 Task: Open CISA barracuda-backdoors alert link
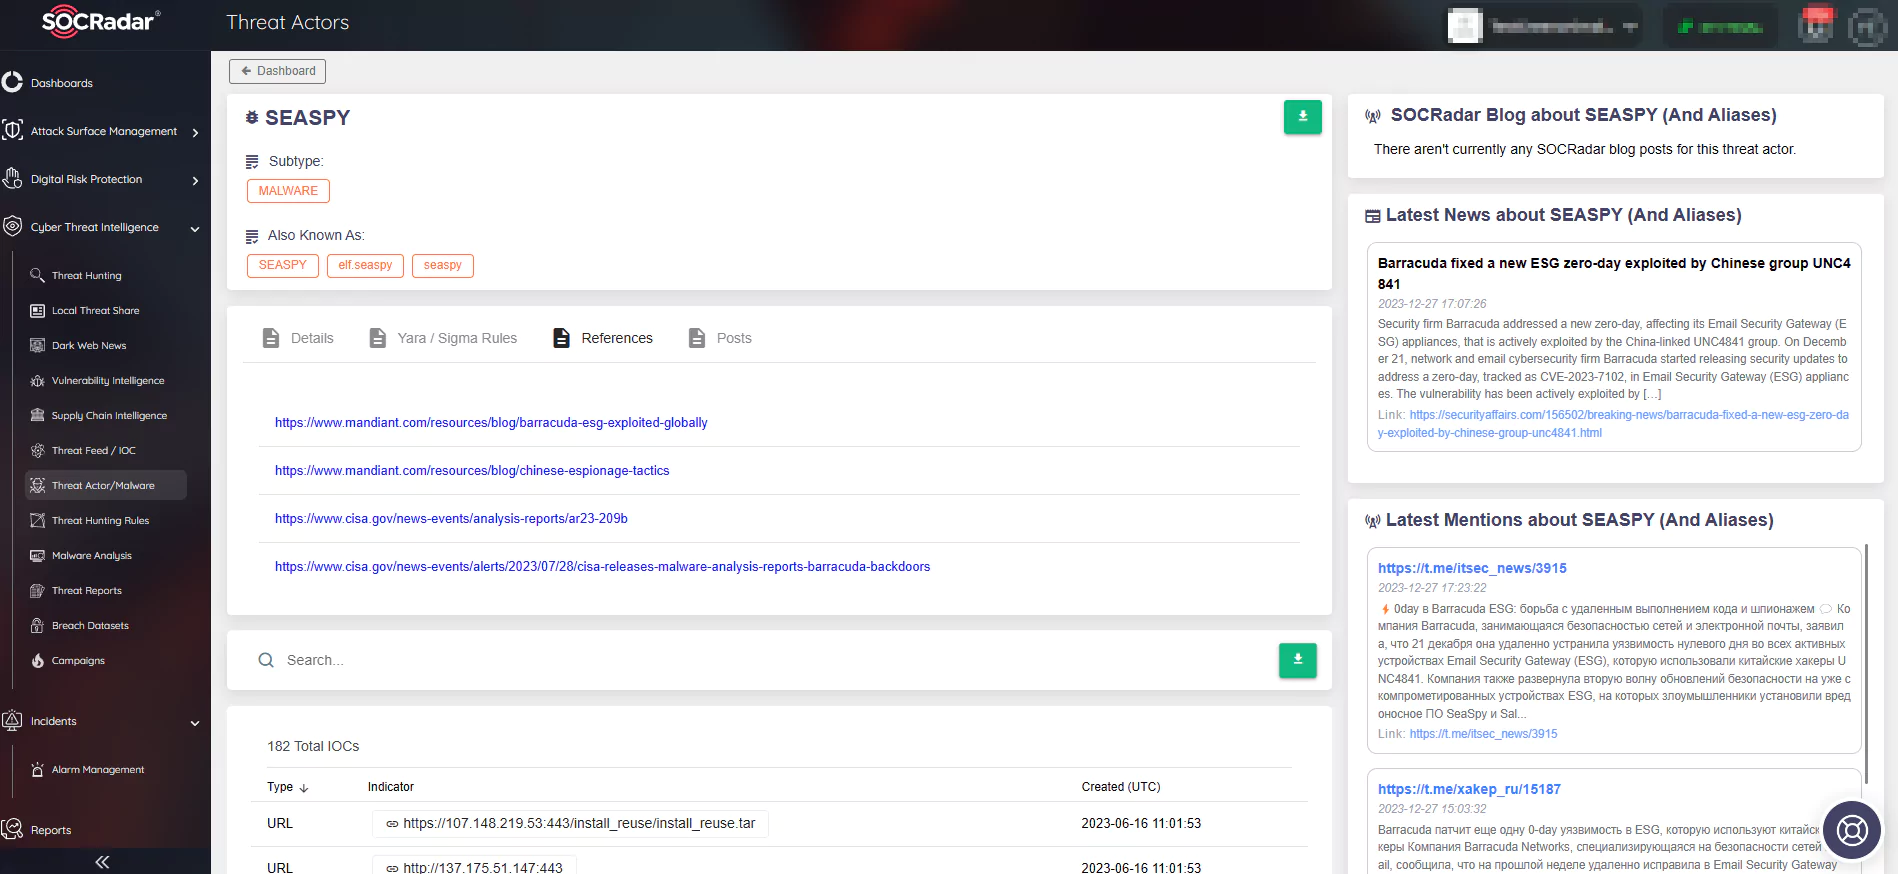pyautogui.click(x=602, y=567)
